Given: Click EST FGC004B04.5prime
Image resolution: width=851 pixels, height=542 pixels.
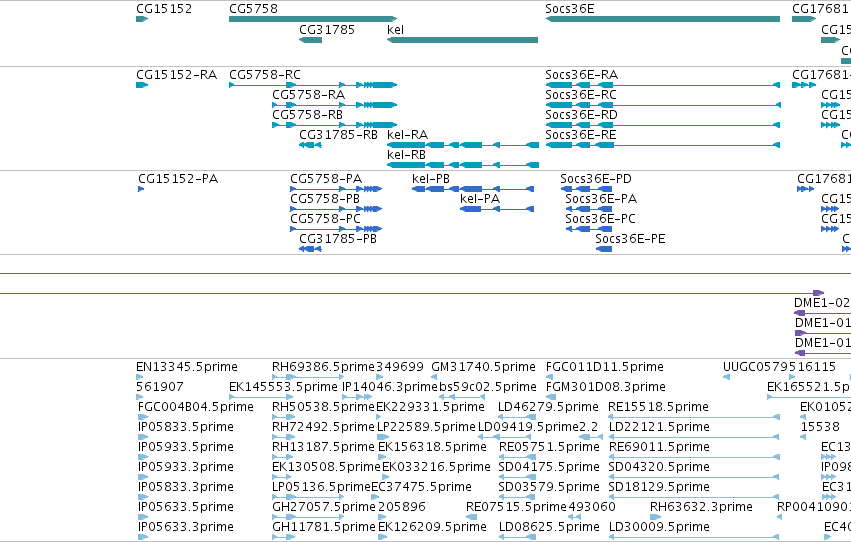Looking at the screenshot, I should click(x=196, y=407).
